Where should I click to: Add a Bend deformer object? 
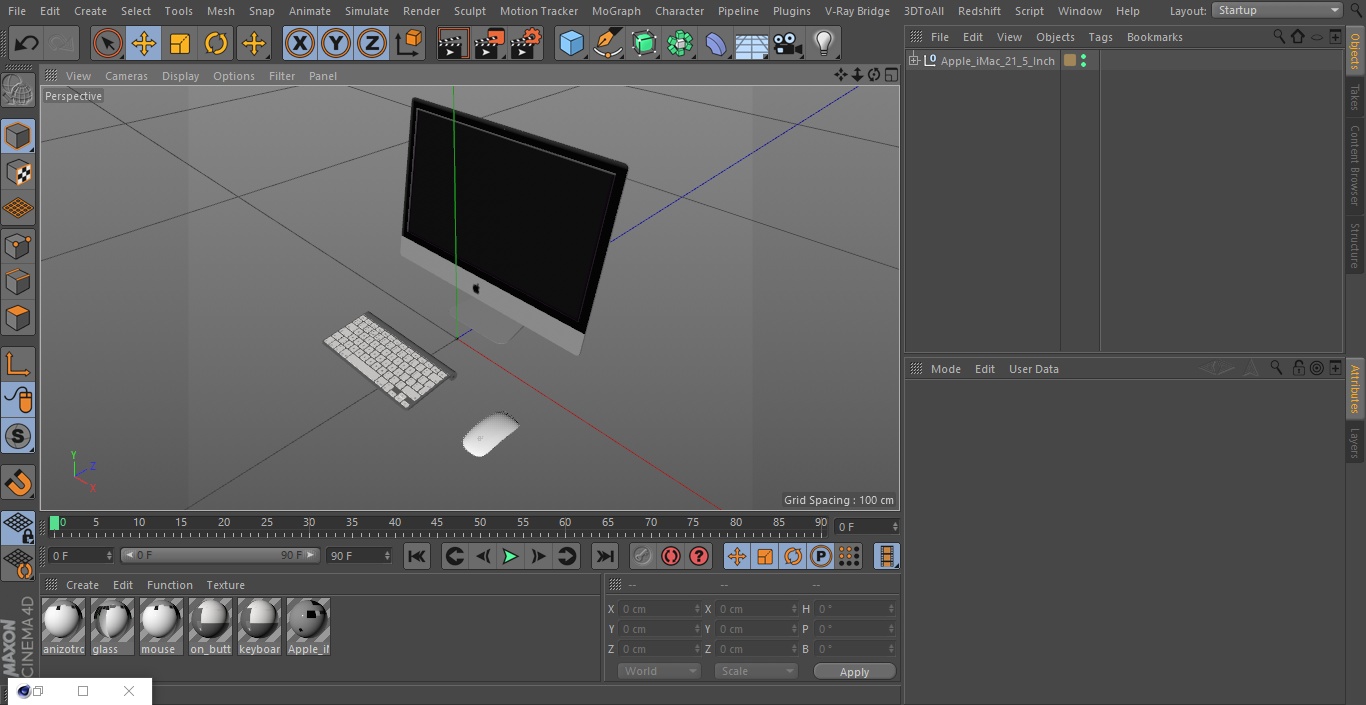[x=716, y=43]
